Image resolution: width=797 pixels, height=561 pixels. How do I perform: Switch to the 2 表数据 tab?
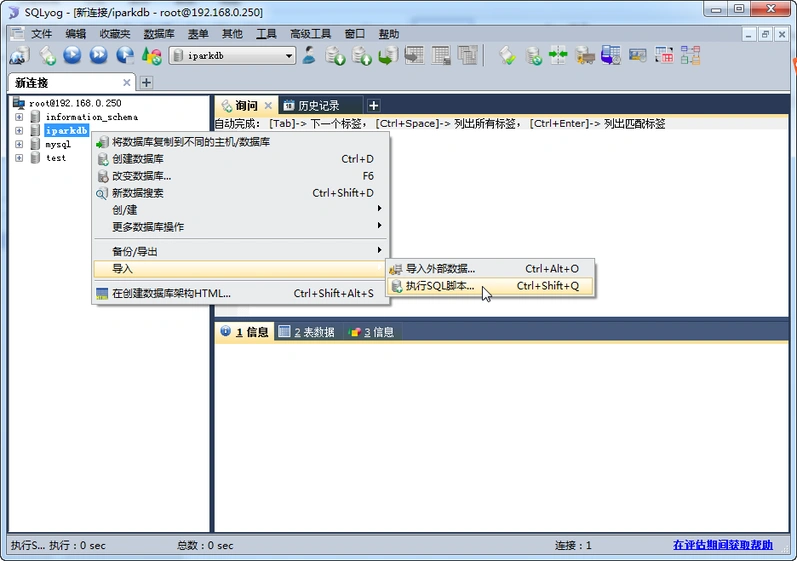tap(308, 332)
